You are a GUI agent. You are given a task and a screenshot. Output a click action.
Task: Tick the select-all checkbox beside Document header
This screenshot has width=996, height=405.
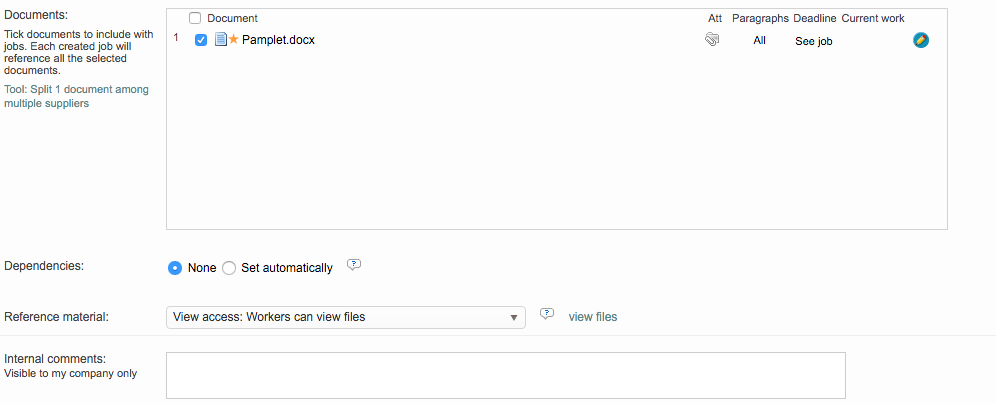point(195,18)
